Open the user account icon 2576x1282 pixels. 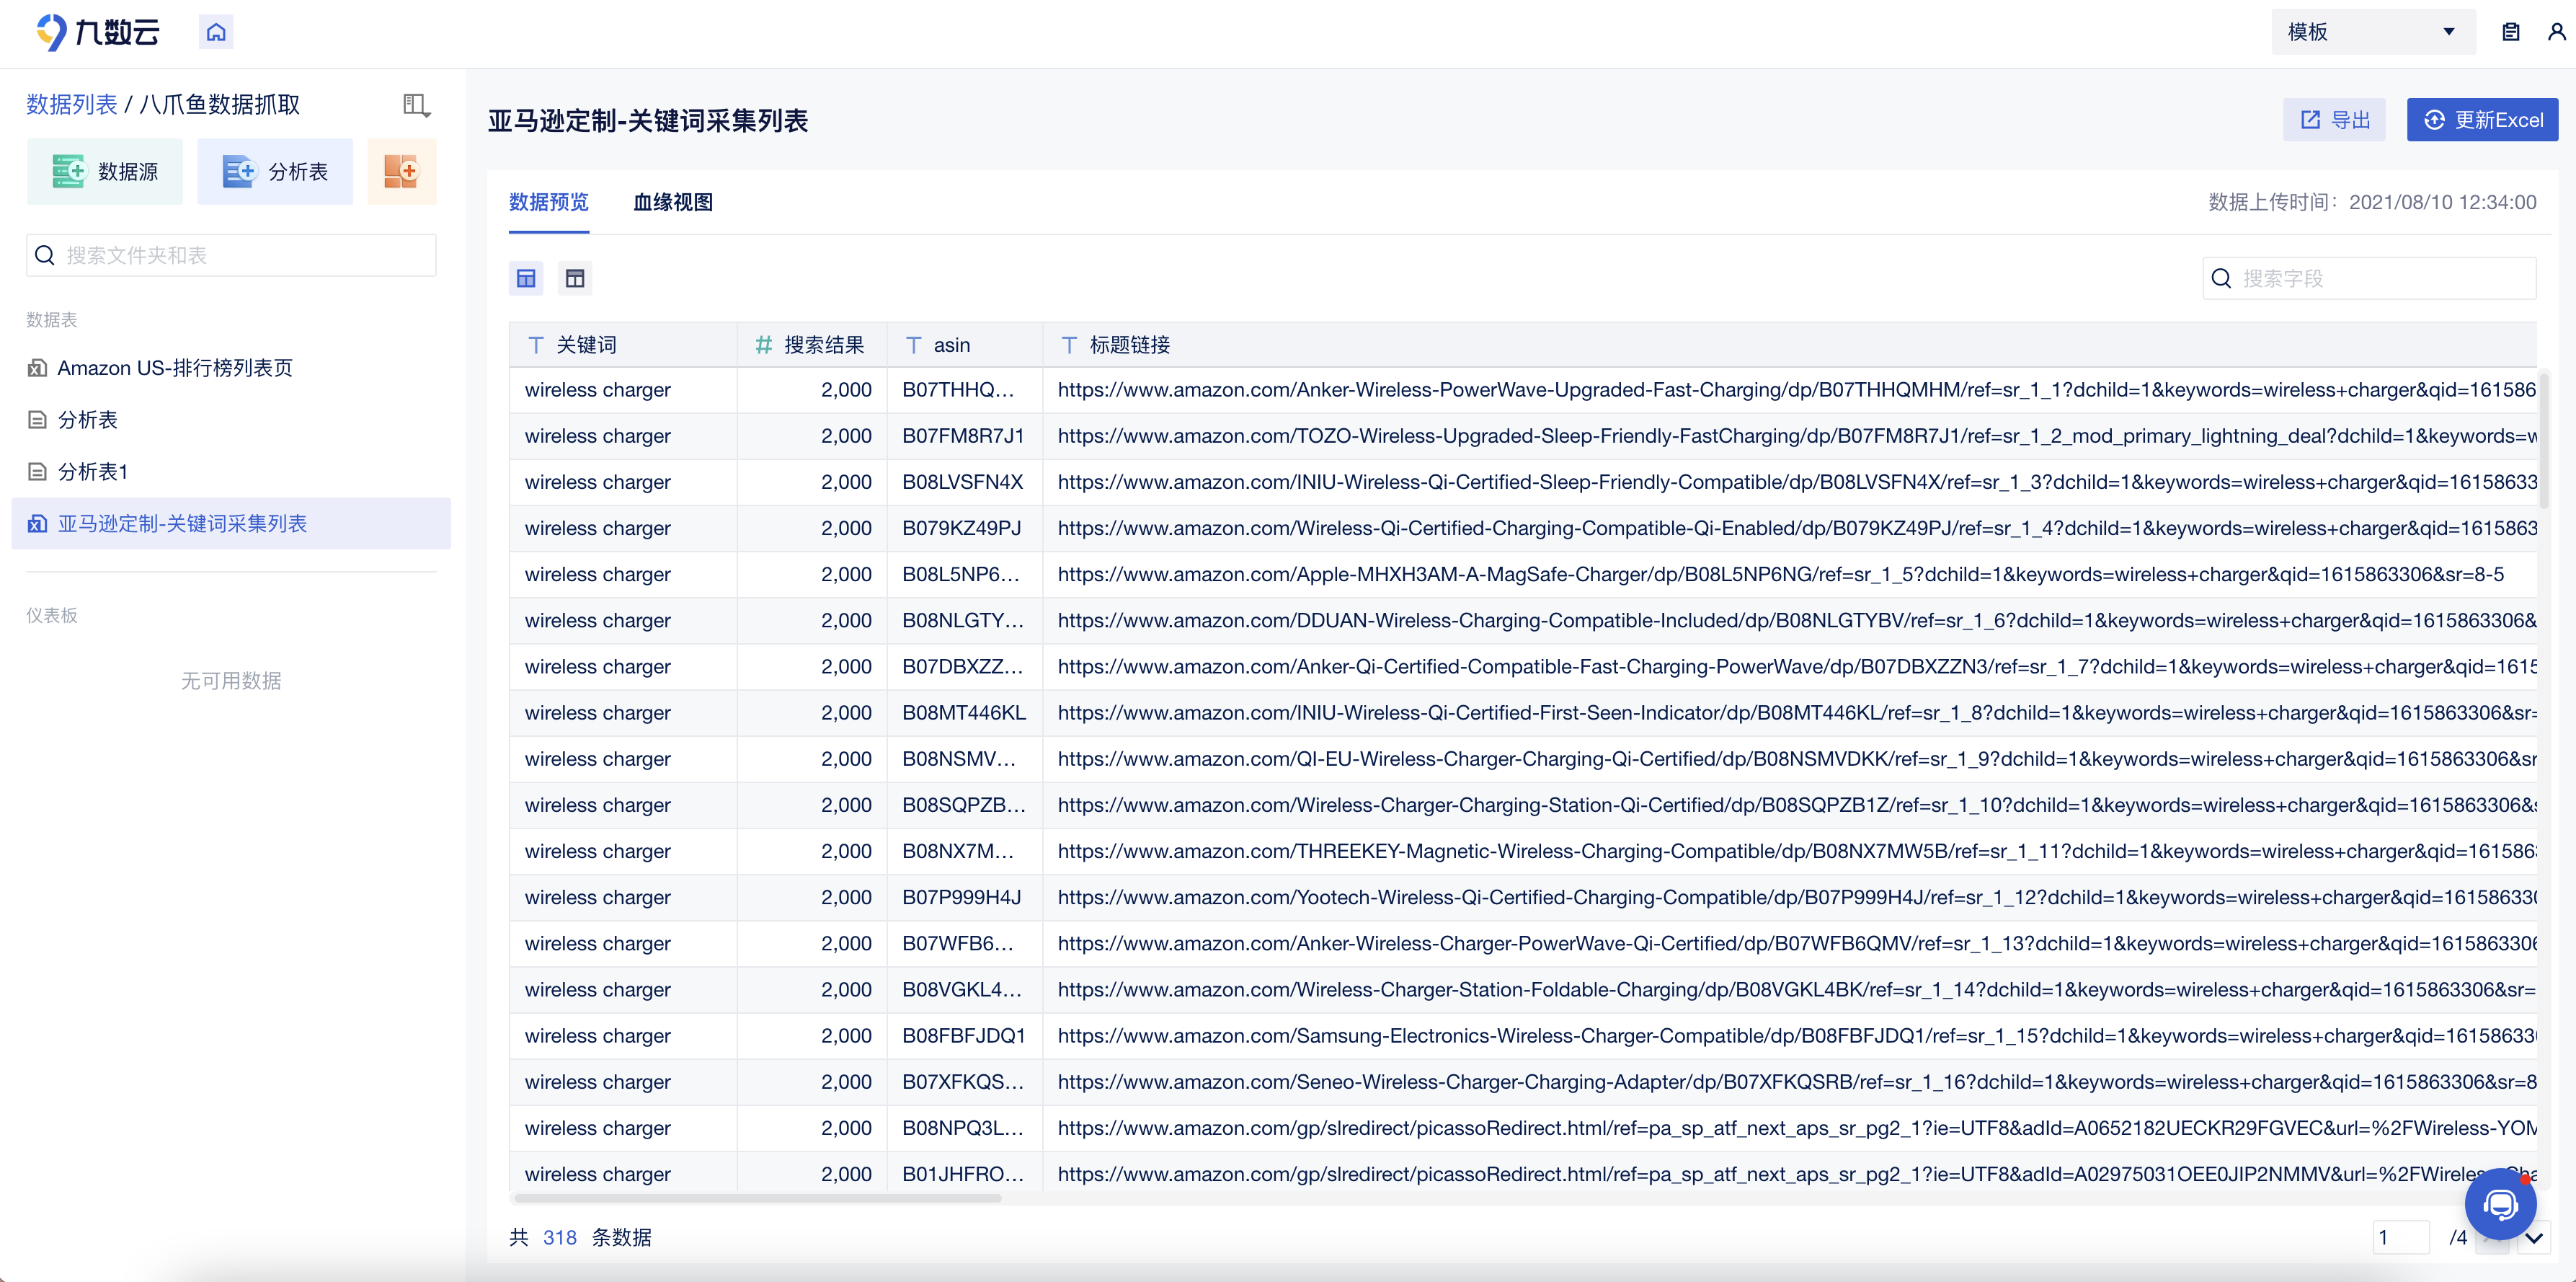click(x=2557, y=32)
